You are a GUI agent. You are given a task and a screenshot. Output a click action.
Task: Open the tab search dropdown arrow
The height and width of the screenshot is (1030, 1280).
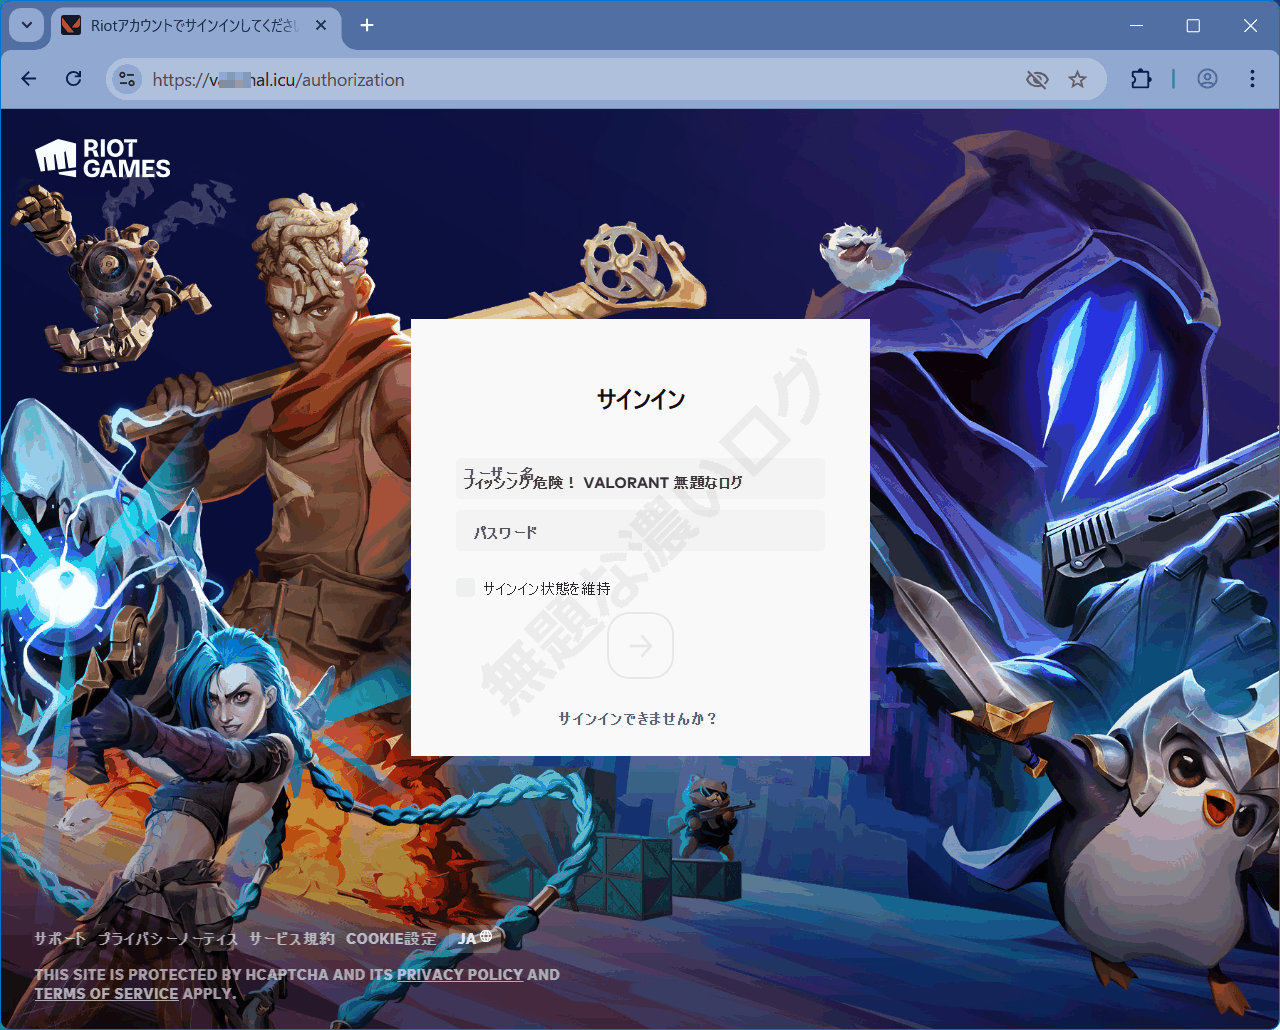(x=27, y=26)
